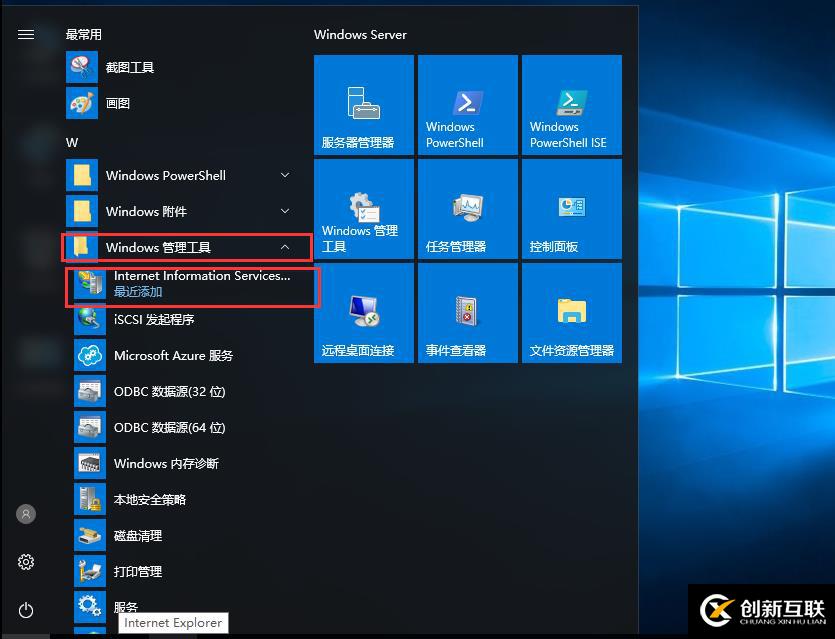This screenshot has width=835, height=639.
Task: Click the Windows 管理工具 folder label
Action: 158,247
